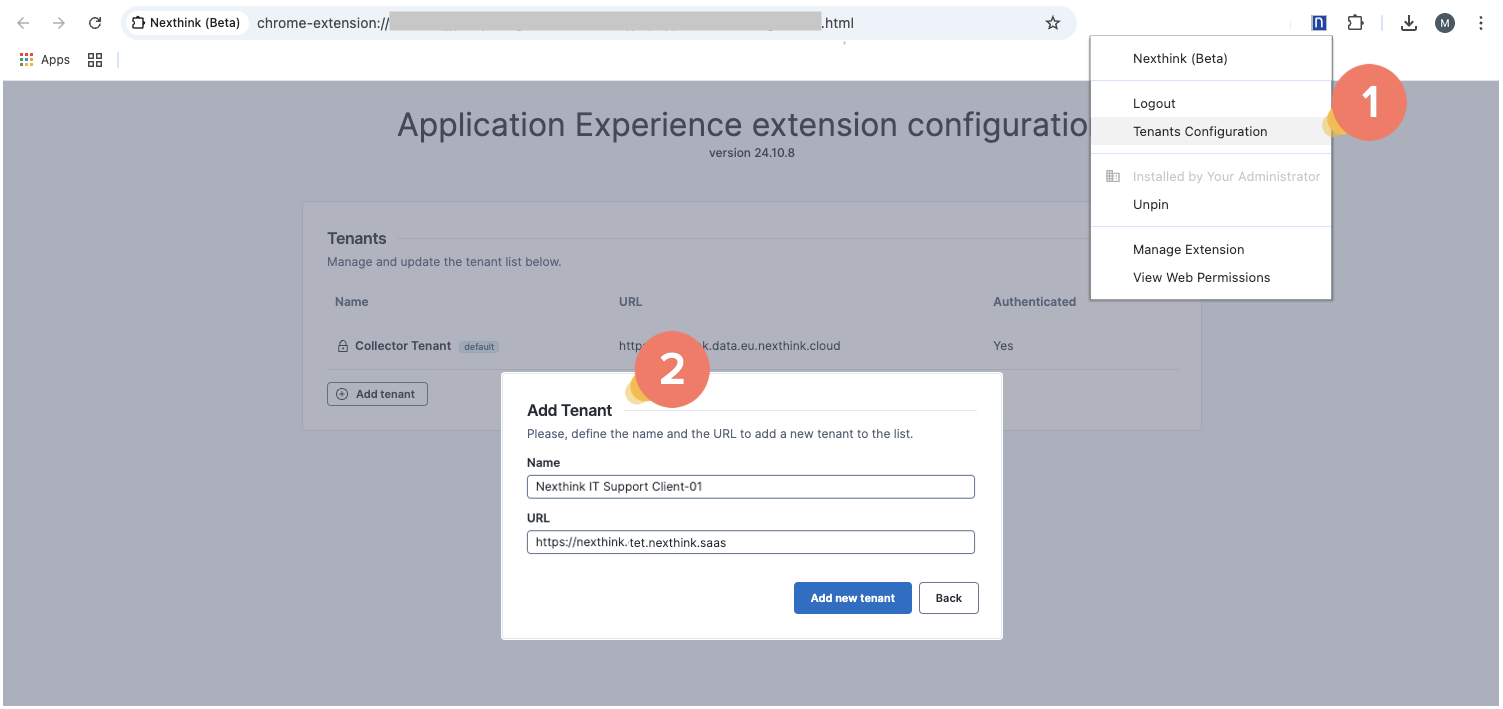Image resolution: width=1503 pixels, height=709 pixels.
Task: Click the Add tenant button
Action: [x=377, y=394]
